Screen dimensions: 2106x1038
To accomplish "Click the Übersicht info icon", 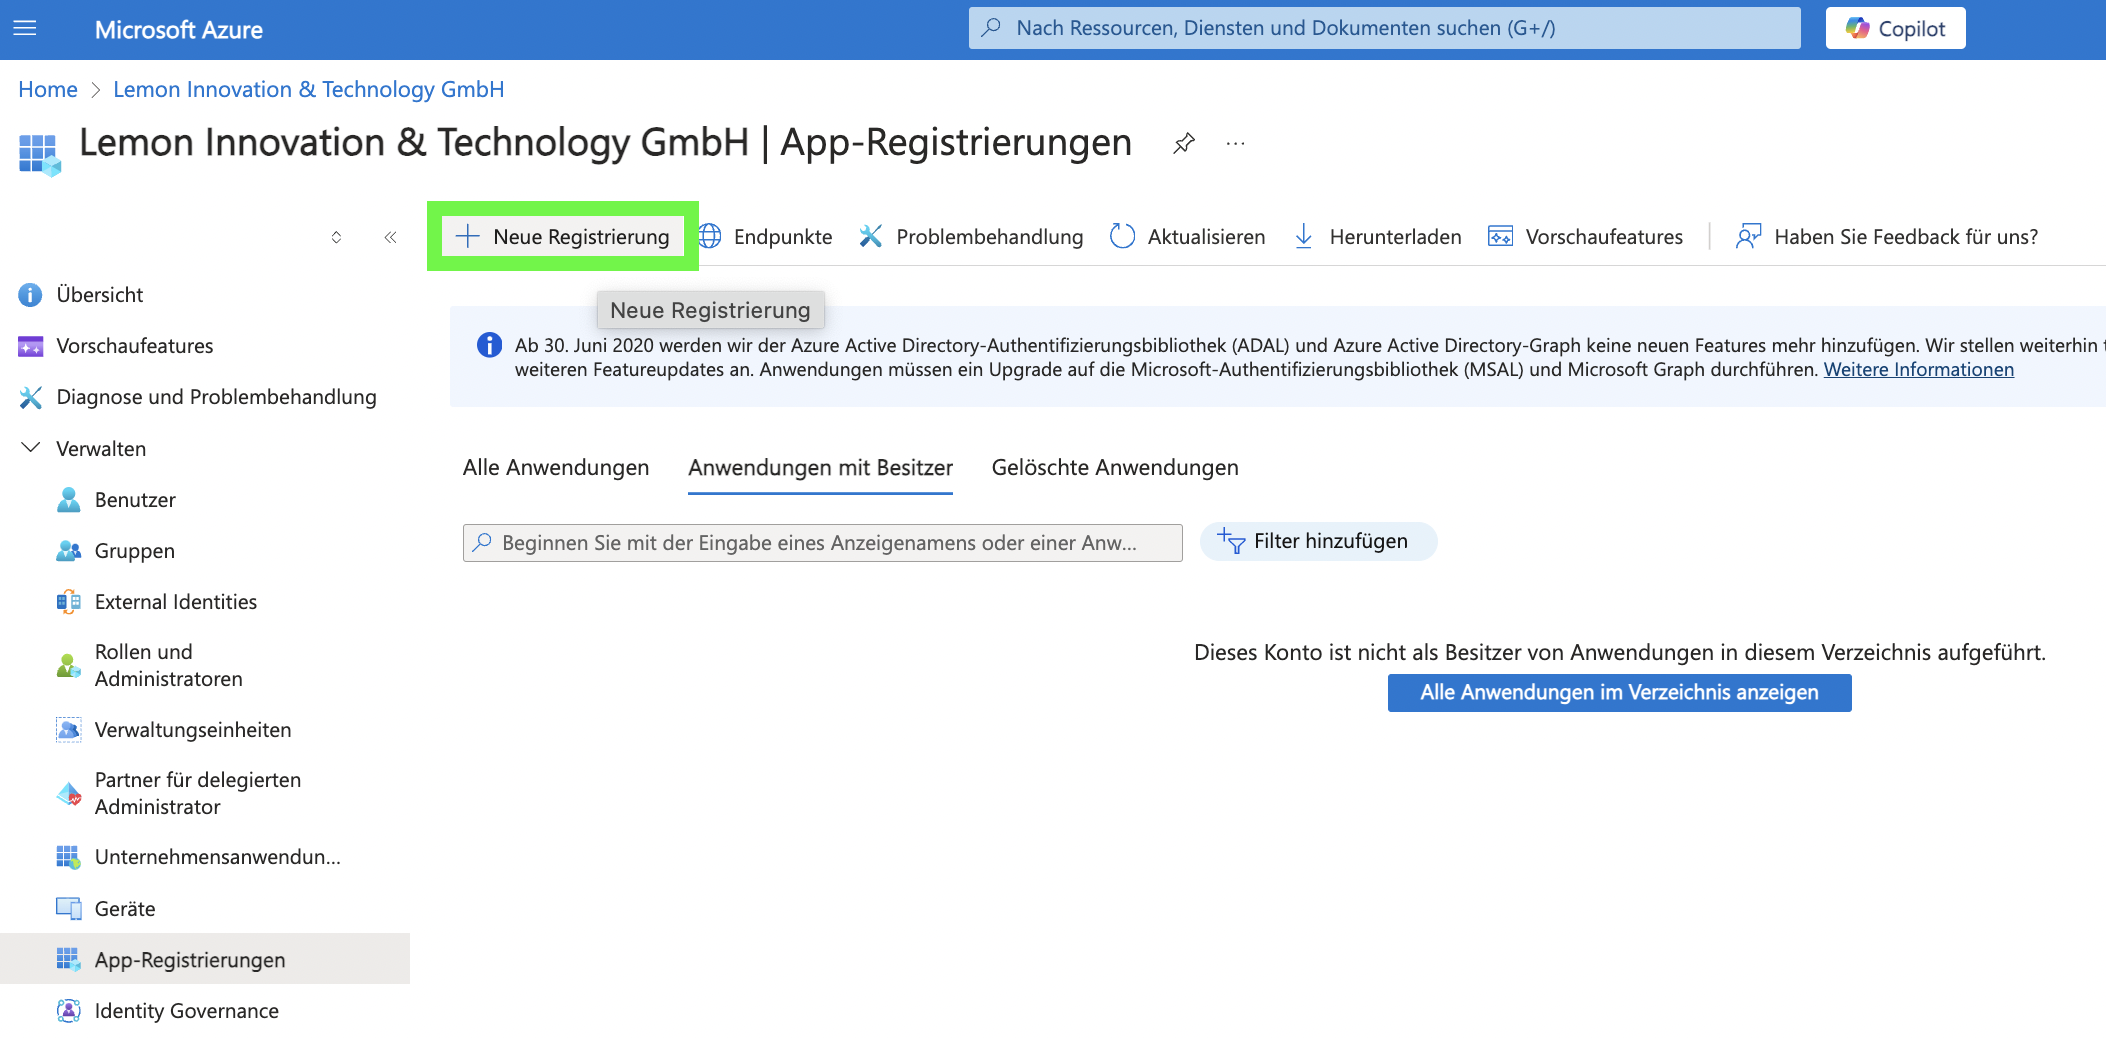I will pos(31,295).
